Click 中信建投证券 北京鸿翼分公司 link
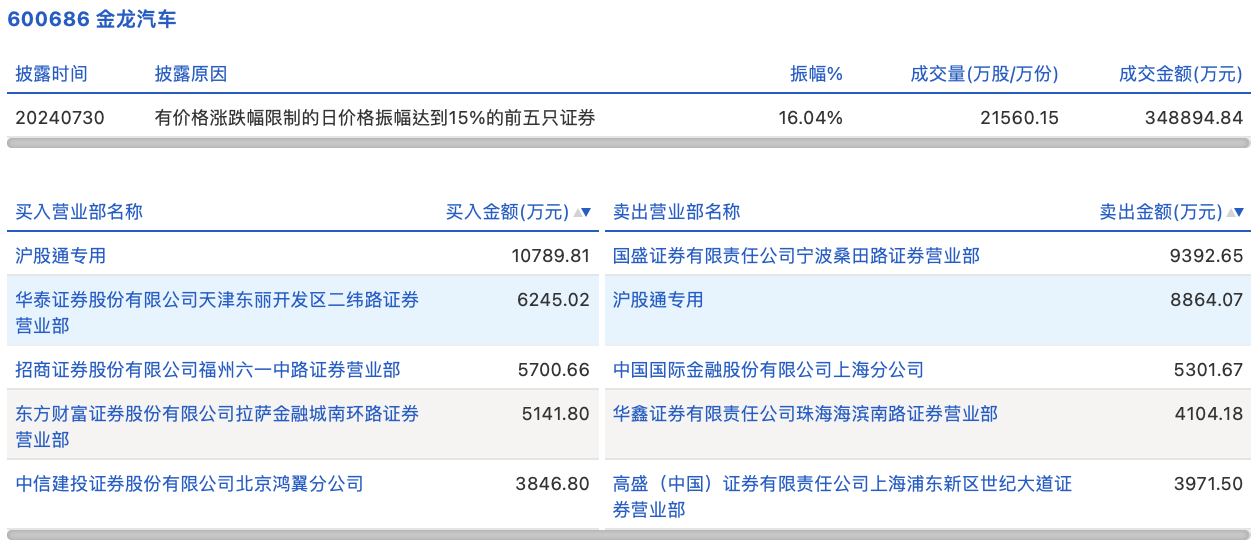 point(190,484)
